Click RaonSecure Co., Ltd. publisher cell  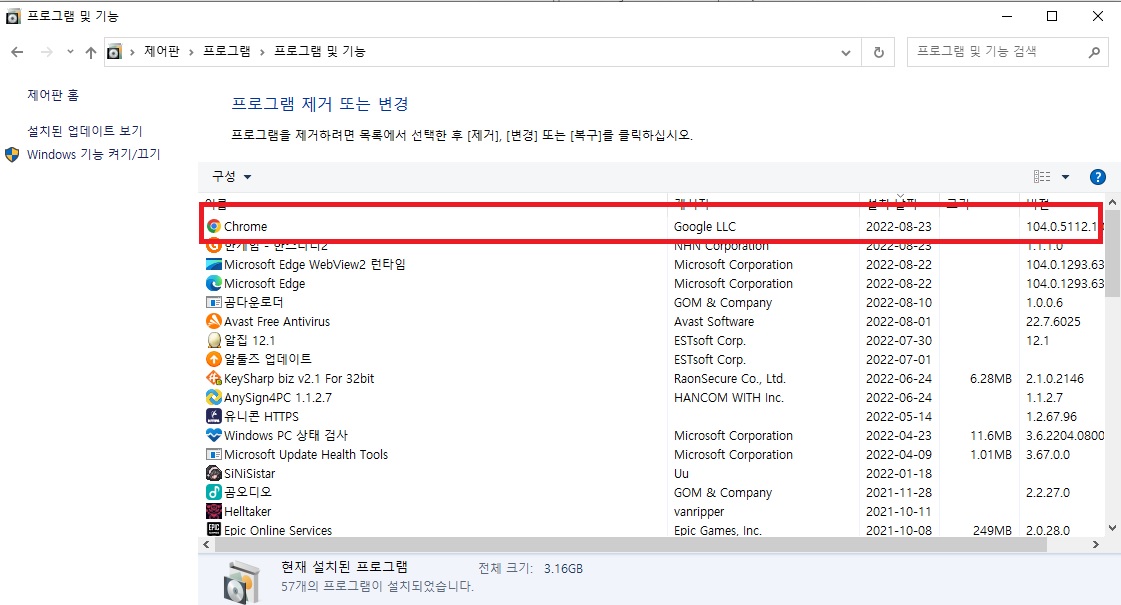pyautogui.click(x=729, y=378)
